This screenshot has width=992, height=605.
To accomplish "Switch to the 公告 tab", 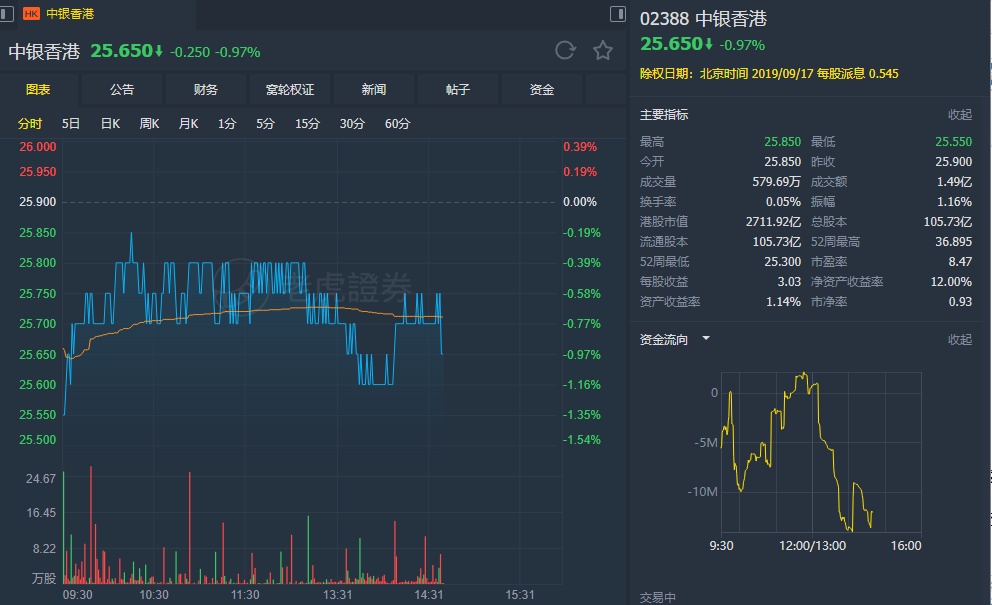I will coord(122,90).
